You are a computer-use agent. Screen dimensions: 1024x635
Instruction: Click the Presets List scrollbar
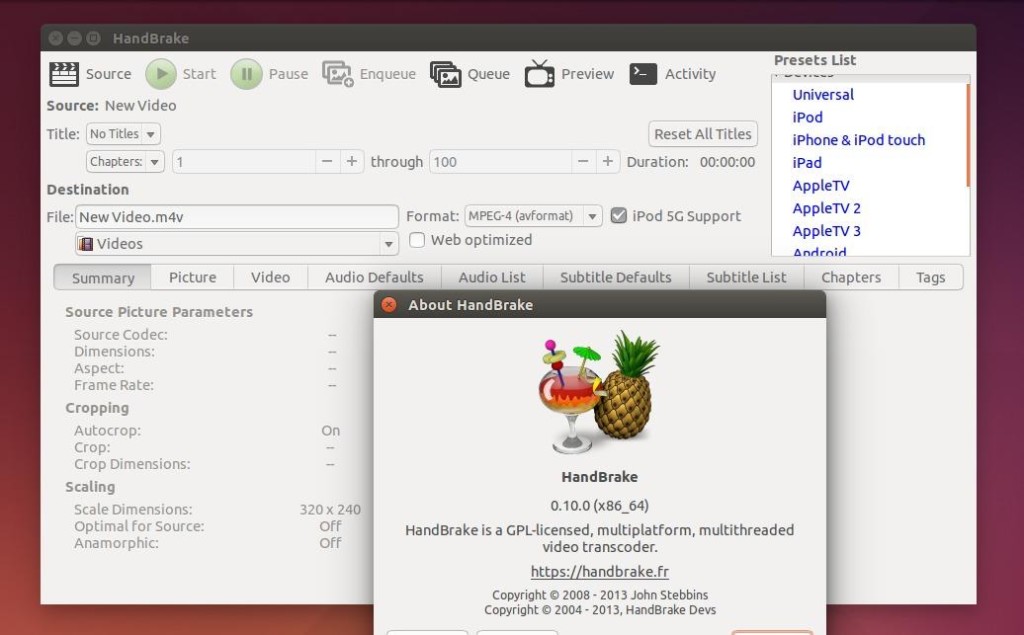tap(968, 134)
